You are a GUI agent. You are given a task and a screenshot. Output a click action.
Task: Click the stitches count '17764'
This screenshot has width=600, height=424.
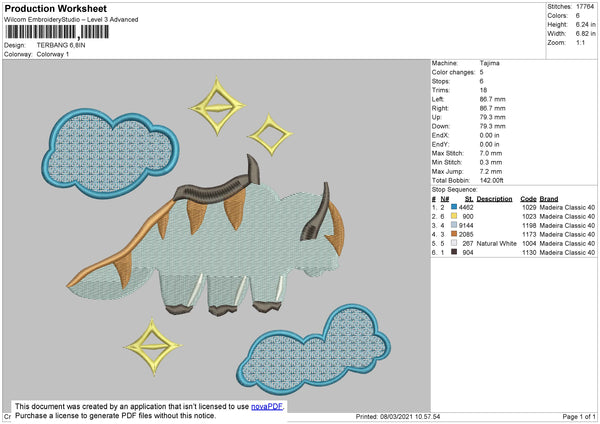tap(585, 7)
